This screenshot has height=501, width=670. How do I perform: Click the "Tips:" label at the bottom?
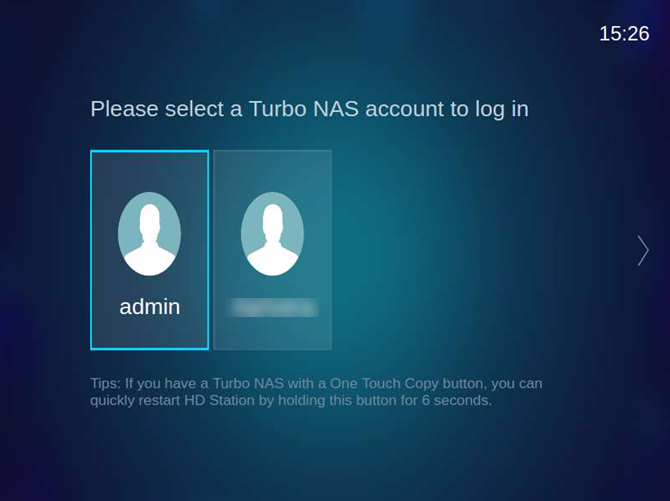pyautogui.click(x=106, y=383)
